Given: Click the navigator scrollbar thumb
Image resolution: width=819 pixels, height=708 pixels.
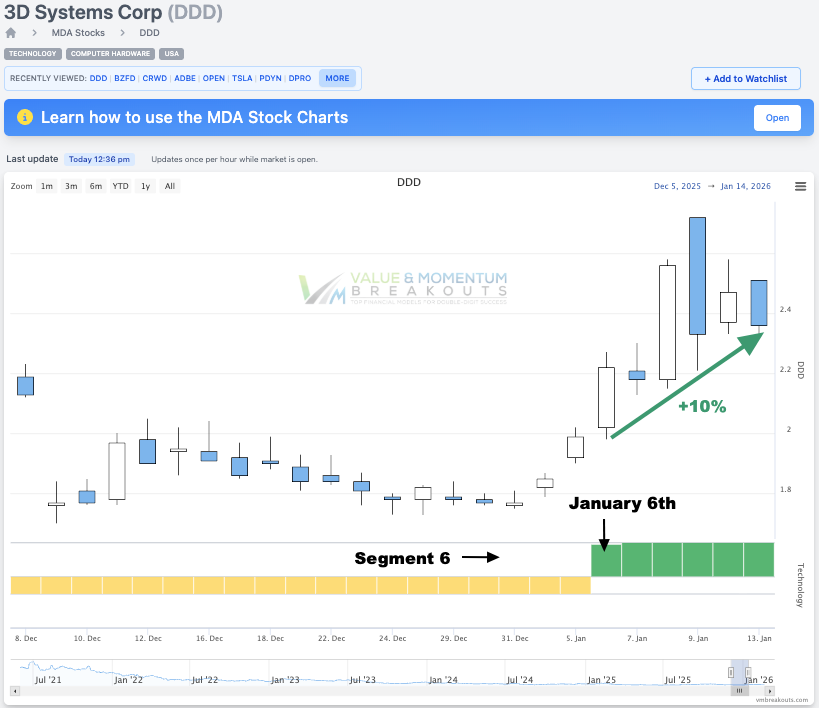Looking at the screenshot, I should pos(739,690).
